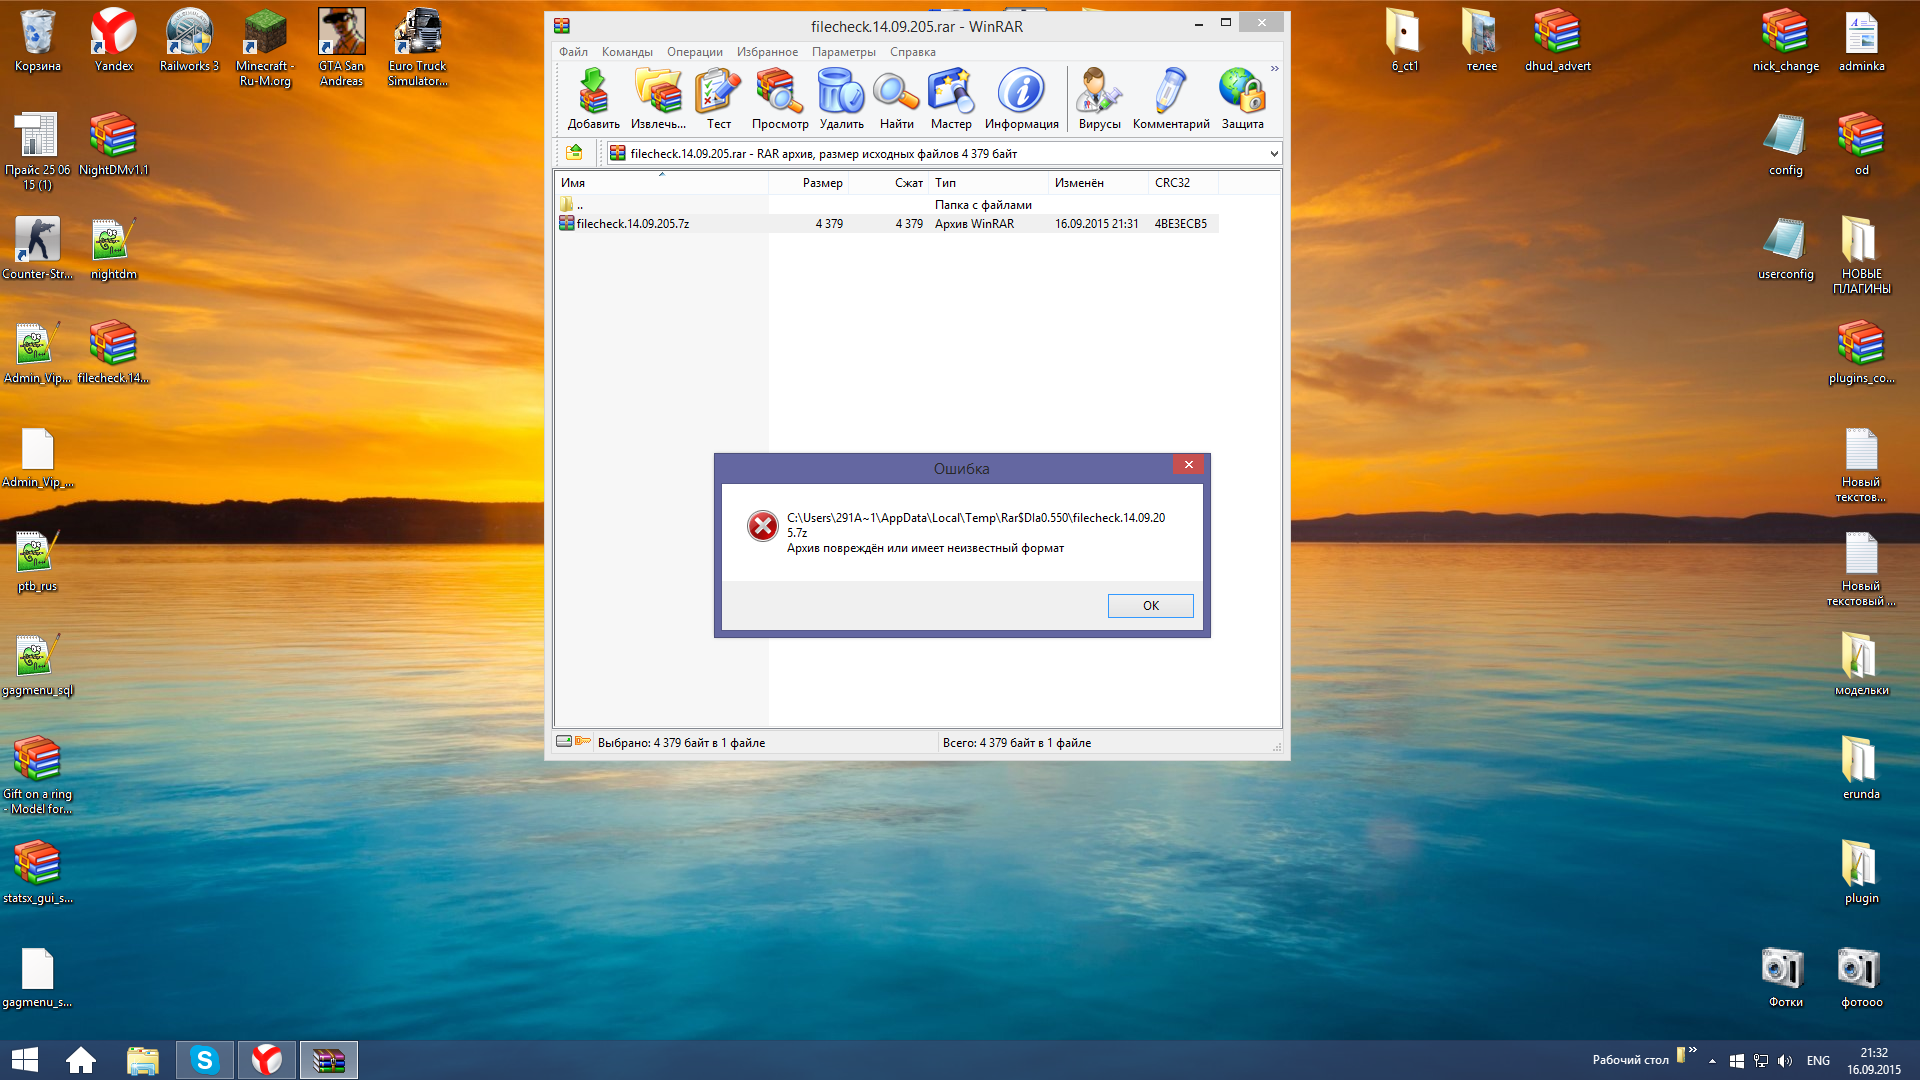Select the НОВЫЕ ПЛАГИНЫ folder
Image resolution: width=1920 pixels, height=1080 pixels.
1861,256
